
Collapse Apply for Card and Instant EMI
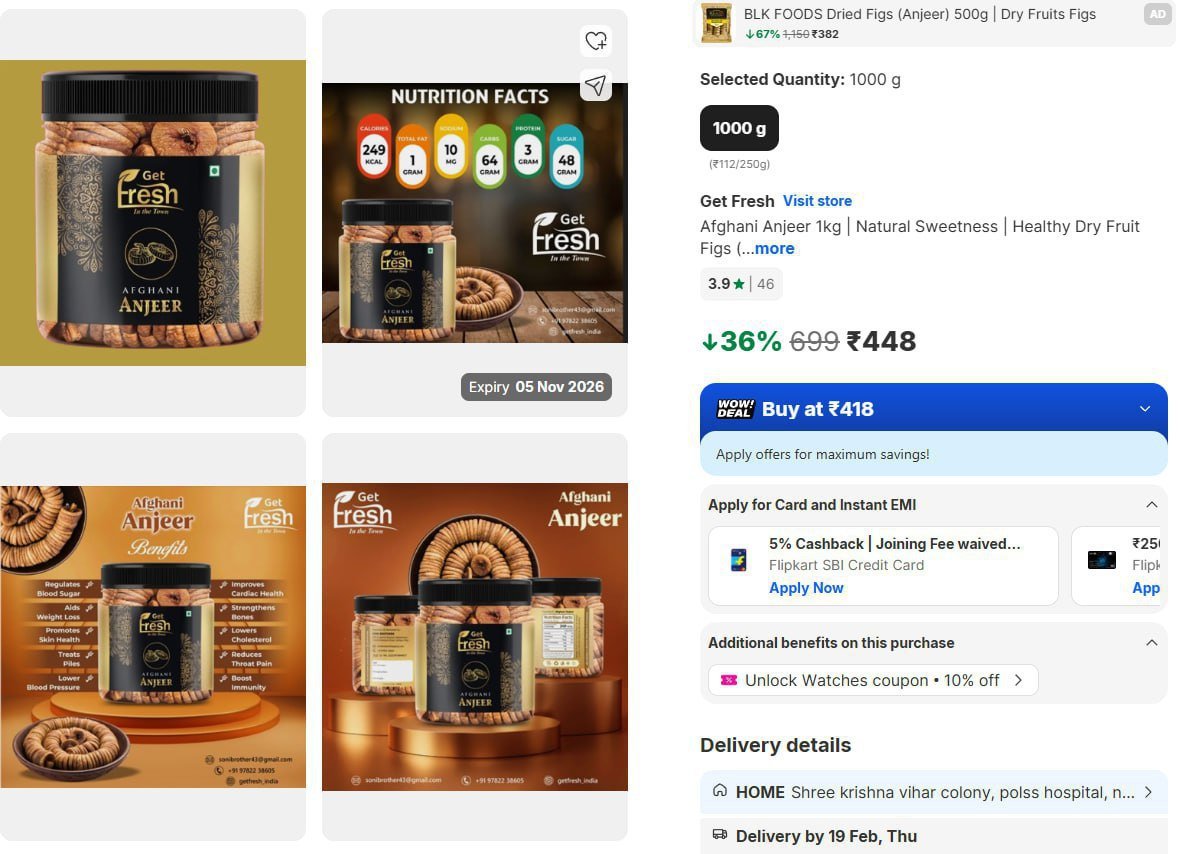point(1151,505)
